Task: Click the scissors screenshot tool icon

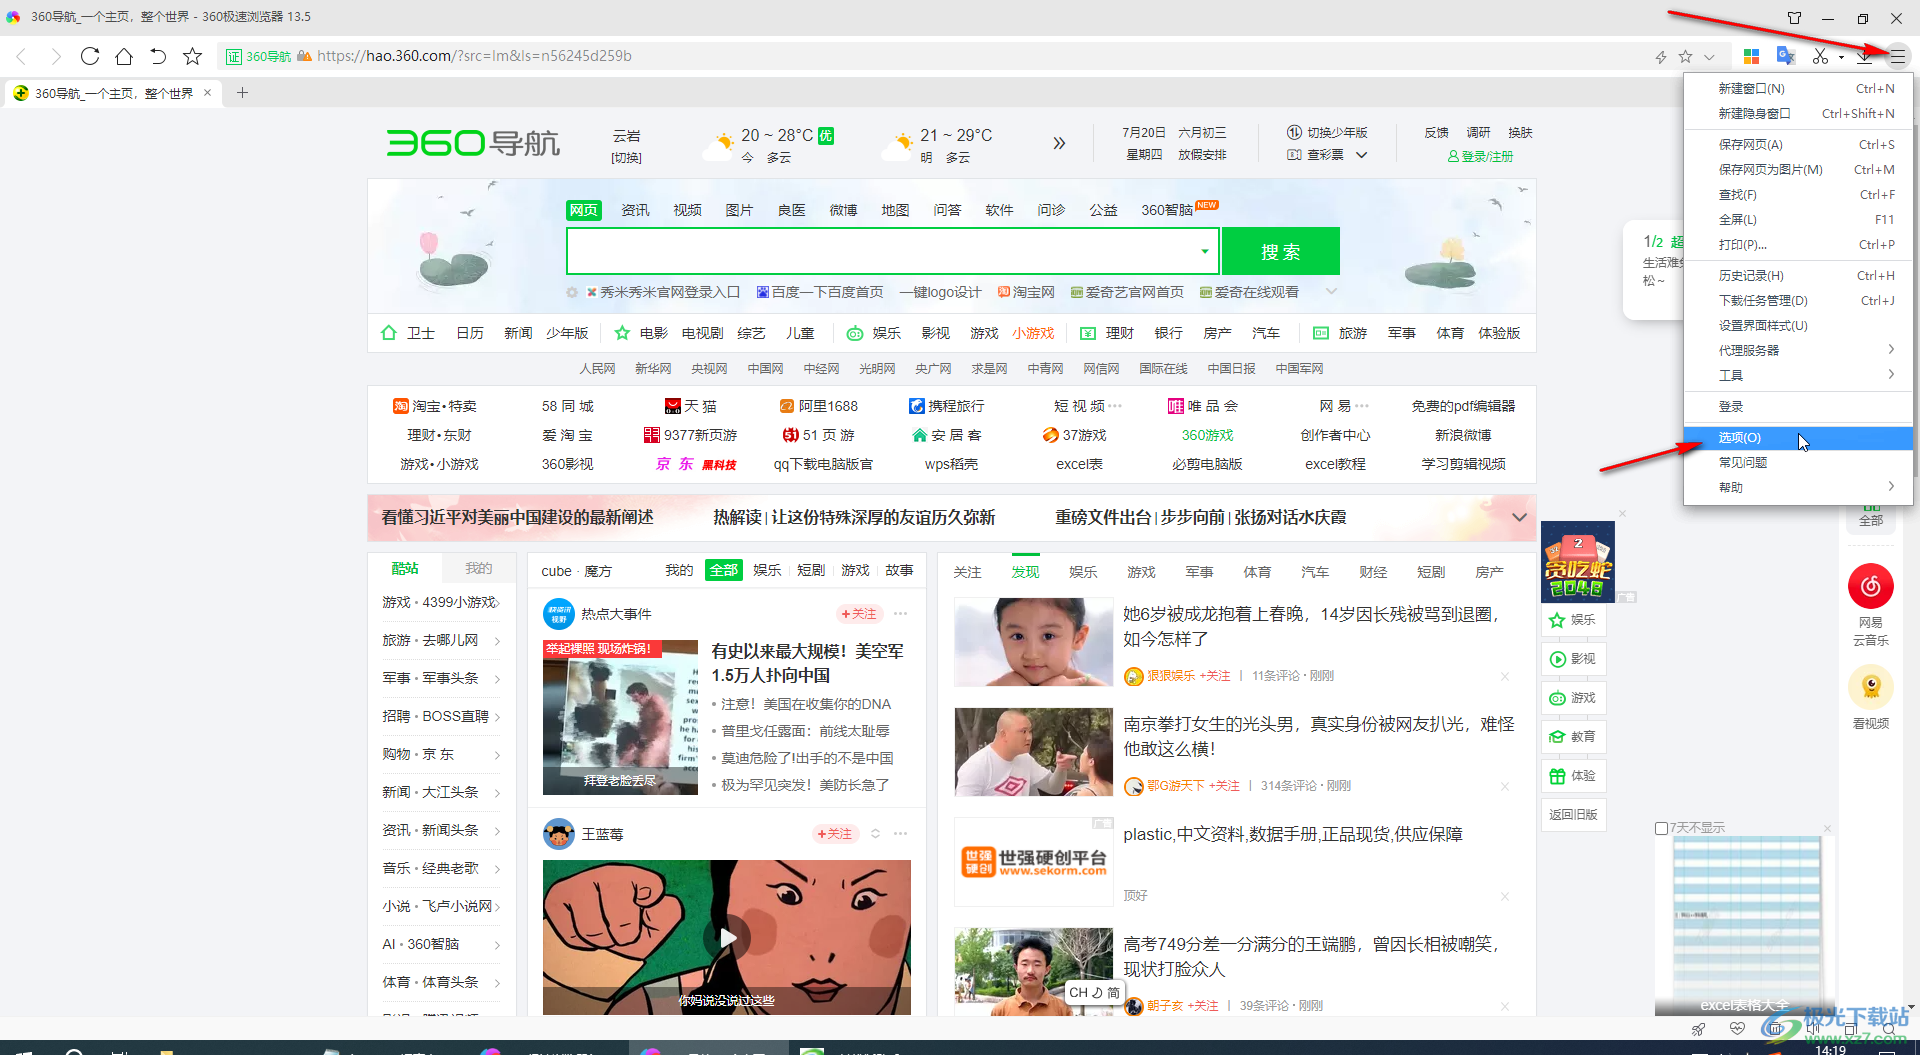Action: [1821, 56]
